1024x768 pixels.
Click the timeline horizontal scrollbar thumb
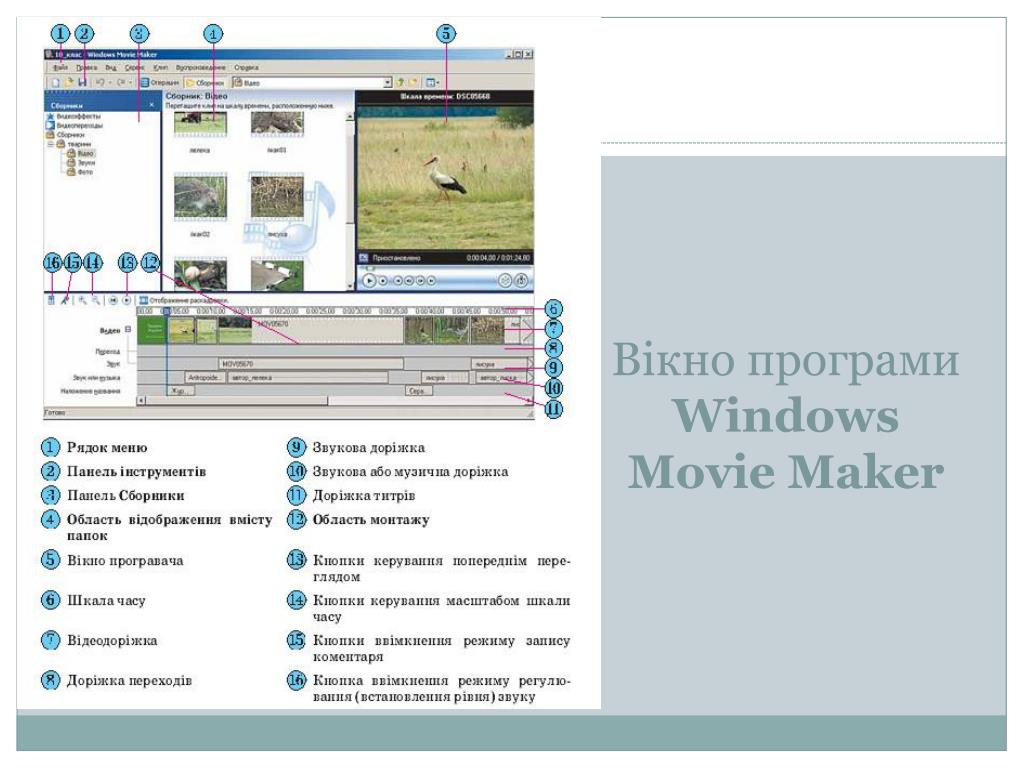236,400
